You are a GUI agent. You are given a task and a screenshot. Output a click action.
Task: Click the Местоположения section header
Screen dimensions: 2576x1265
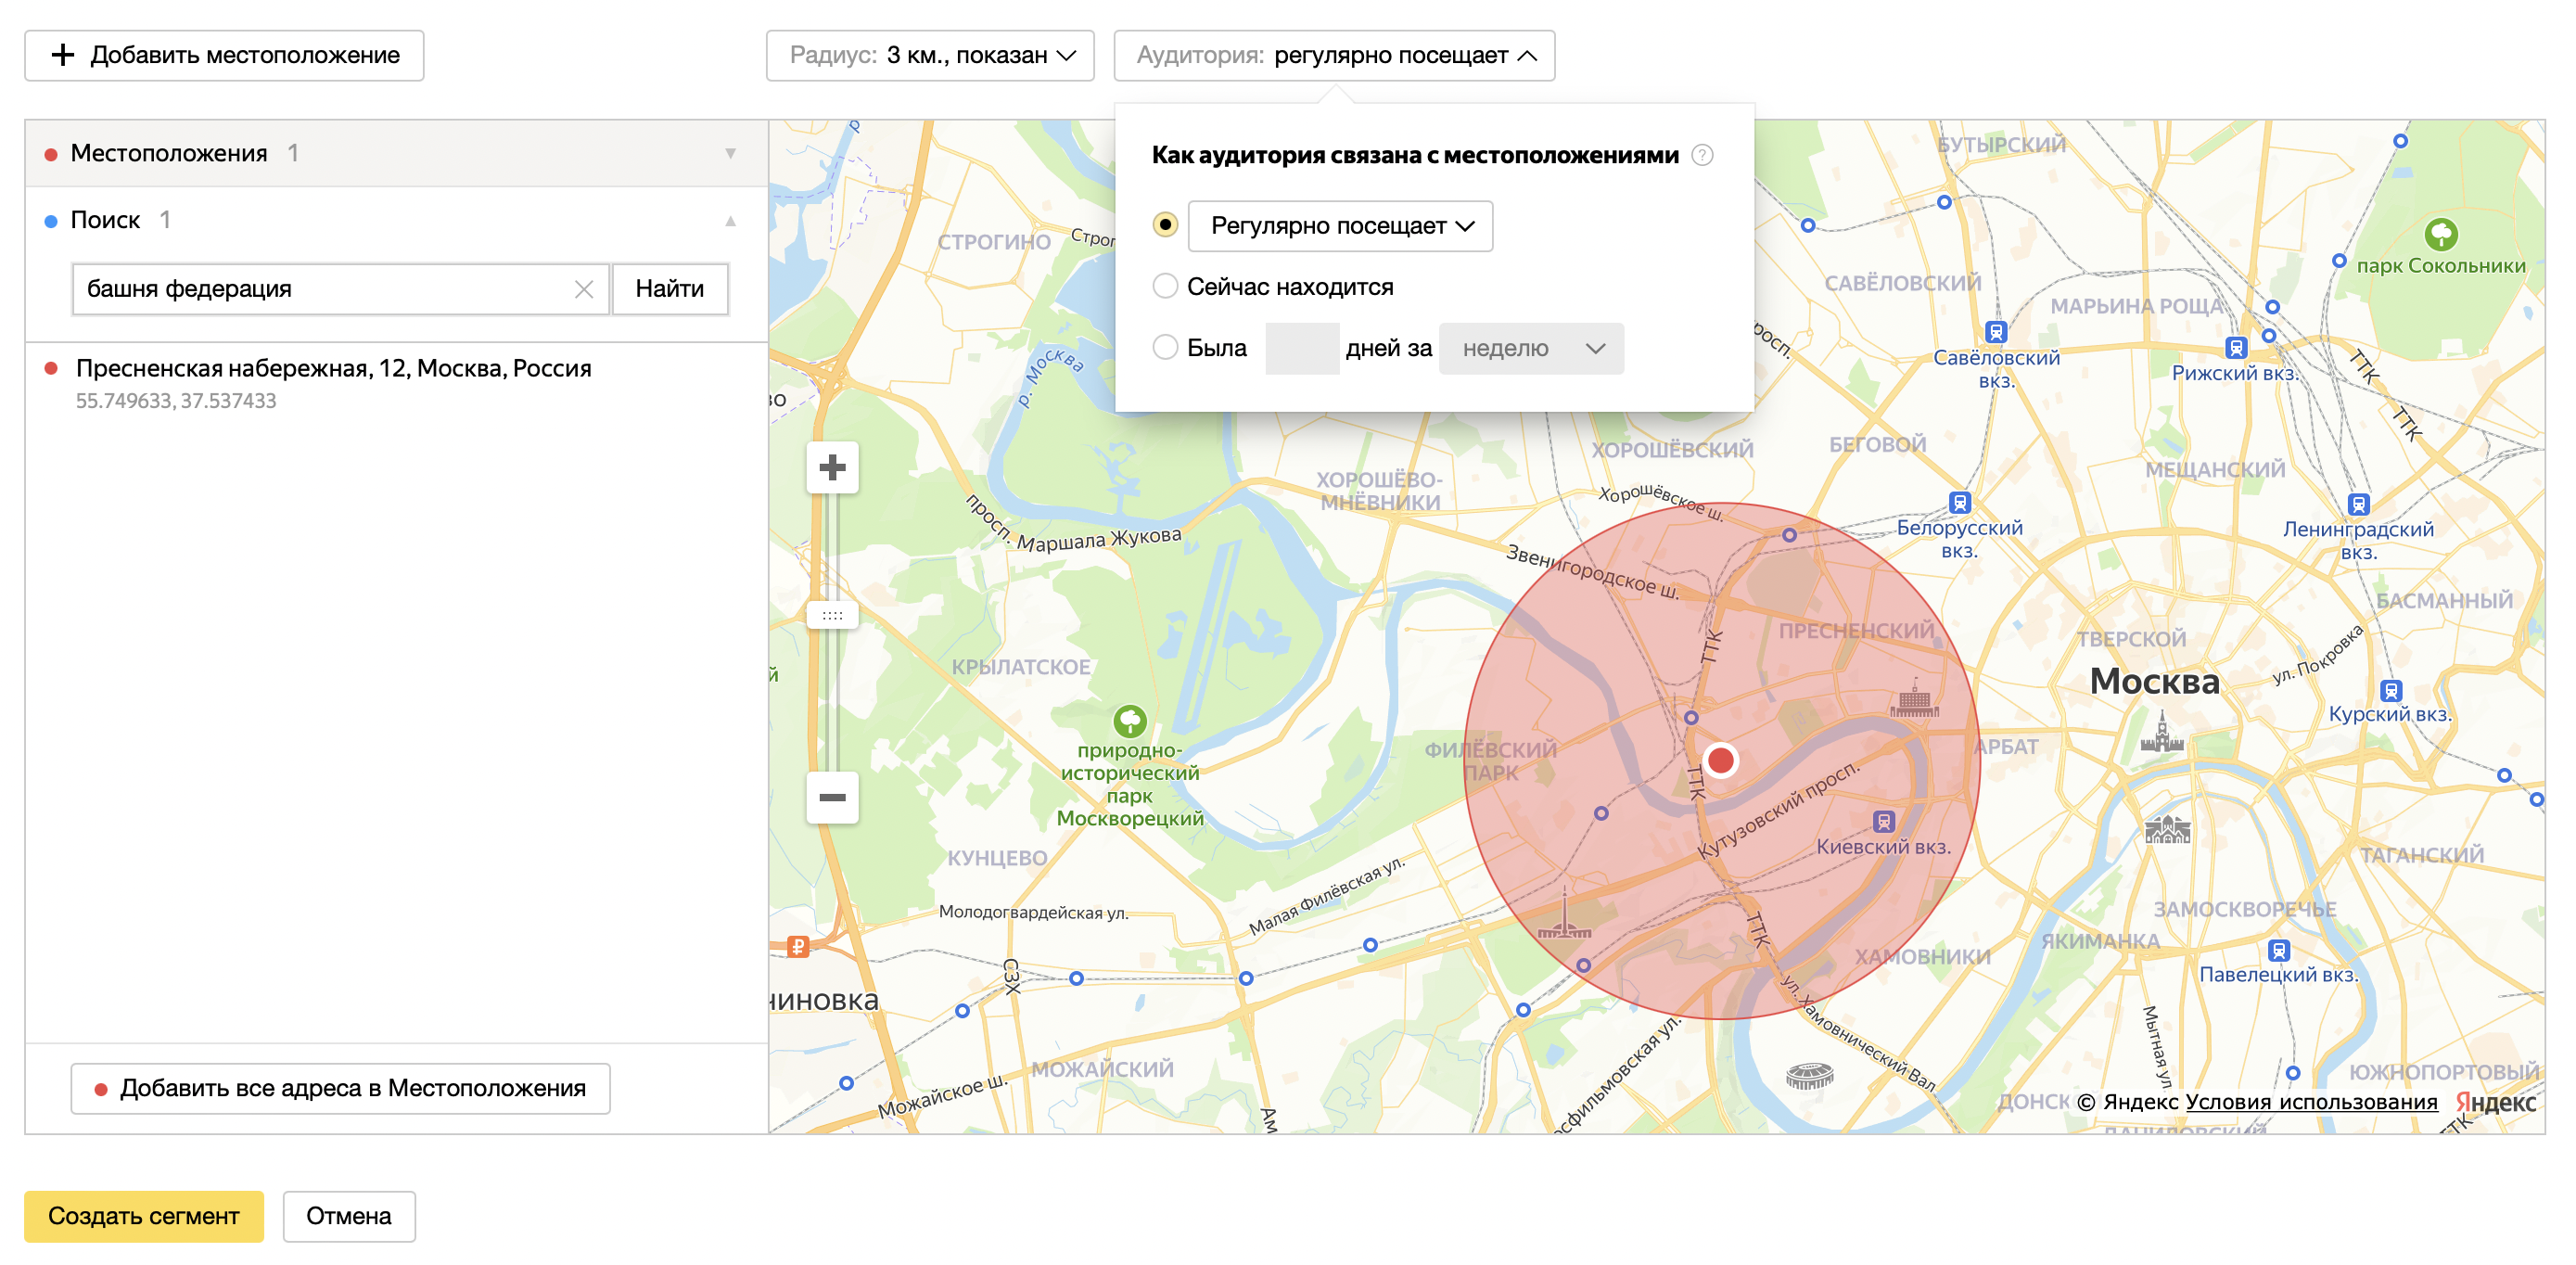tap(396, 154)
